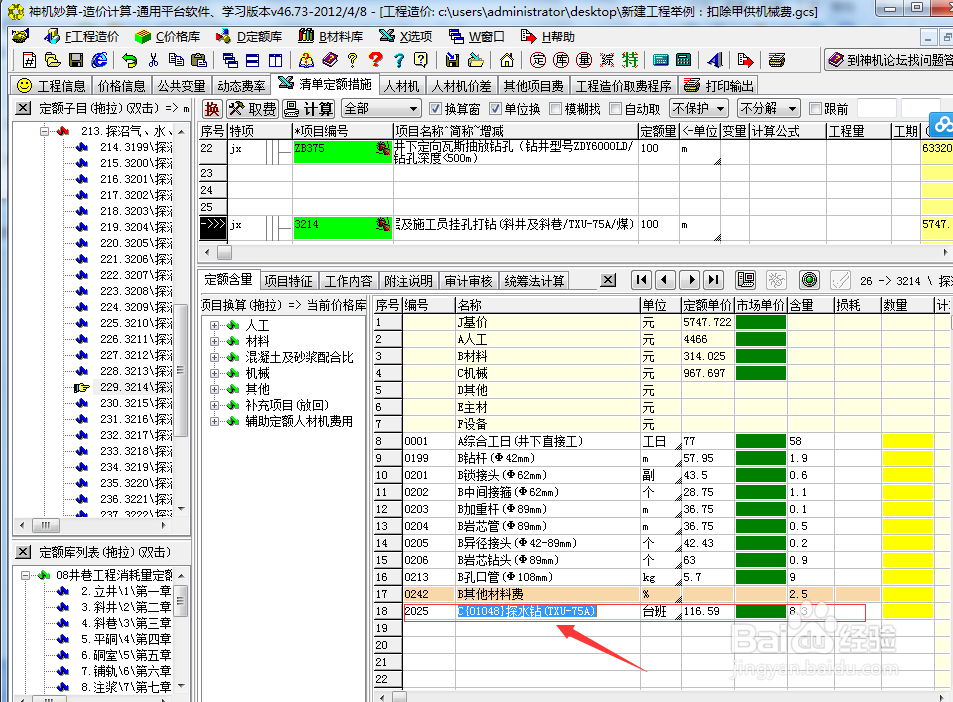The image size is (953, 702).
Task: Open the B材料库 menu
Action: (331, 36)
